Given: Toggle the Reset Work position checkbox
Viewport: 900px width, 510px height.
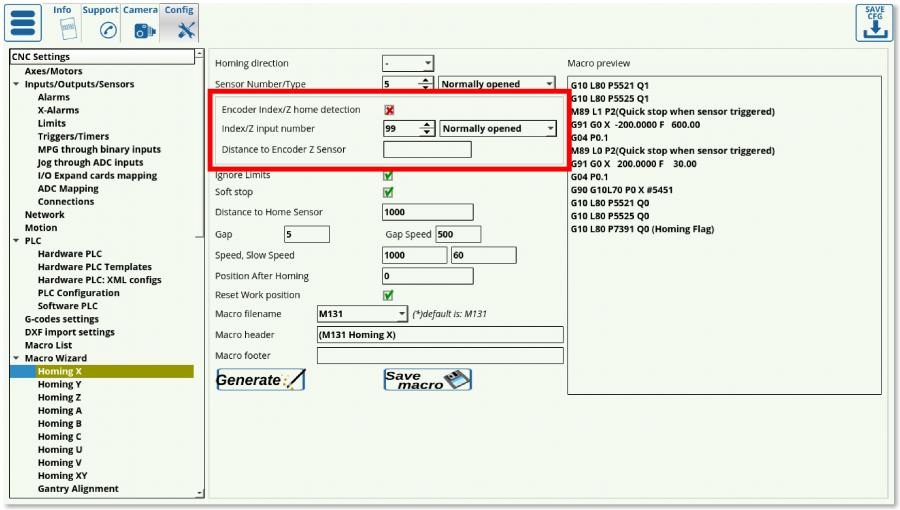Looking at the screenshot, I should click(389, 295).
